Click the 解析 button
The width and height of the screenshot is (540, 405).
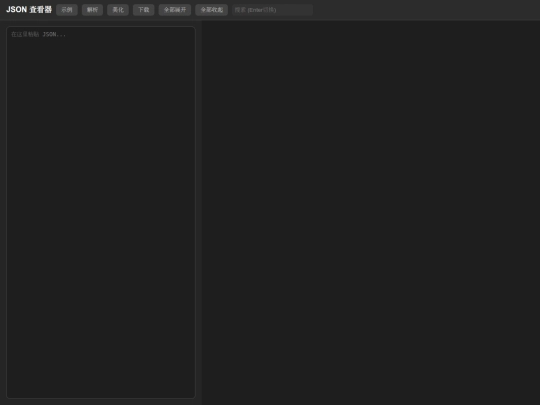click(92, 10)
